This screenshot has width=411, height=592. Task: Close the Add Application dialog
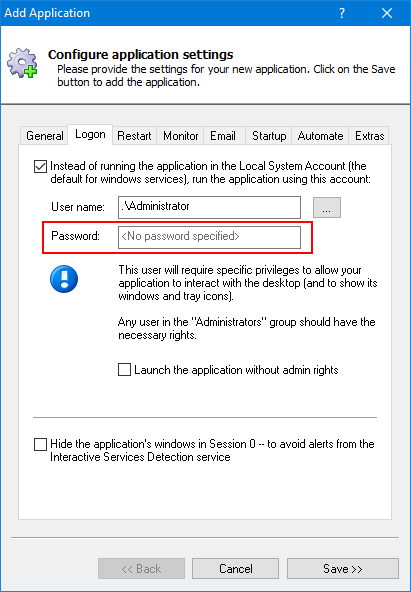387,13
